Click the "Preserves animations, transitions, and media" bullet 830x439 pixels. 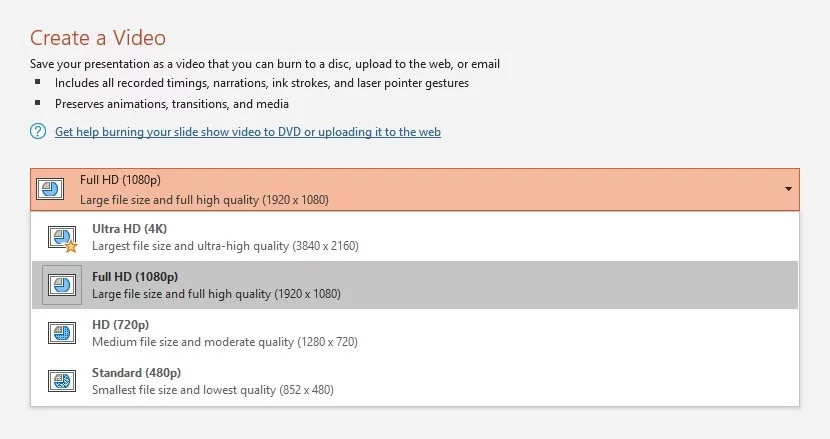click(172, 103)
